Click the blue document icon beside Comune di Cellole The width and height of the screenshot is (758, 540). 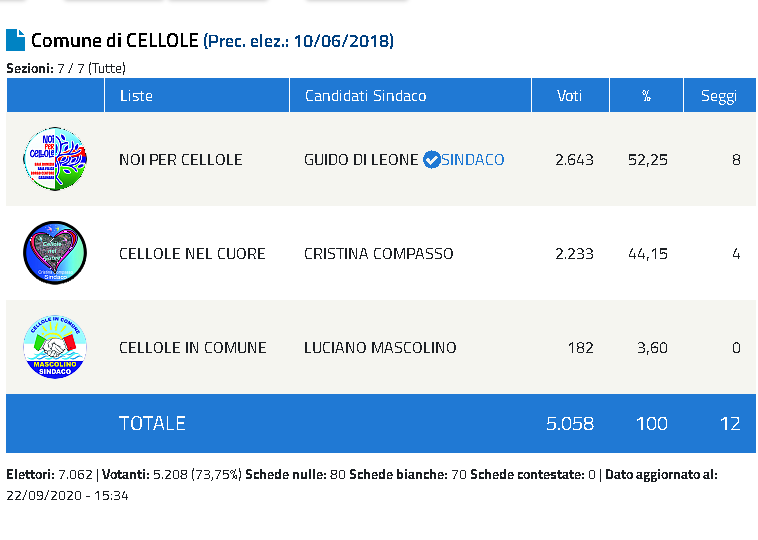tap(15, 40)
